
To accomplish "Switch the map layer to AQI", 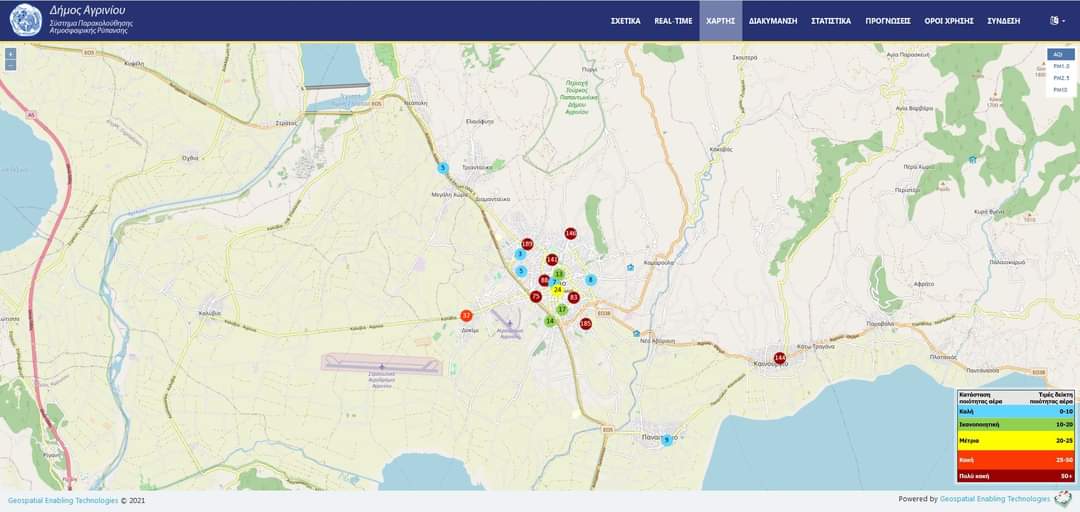I will click(1059, 54).
